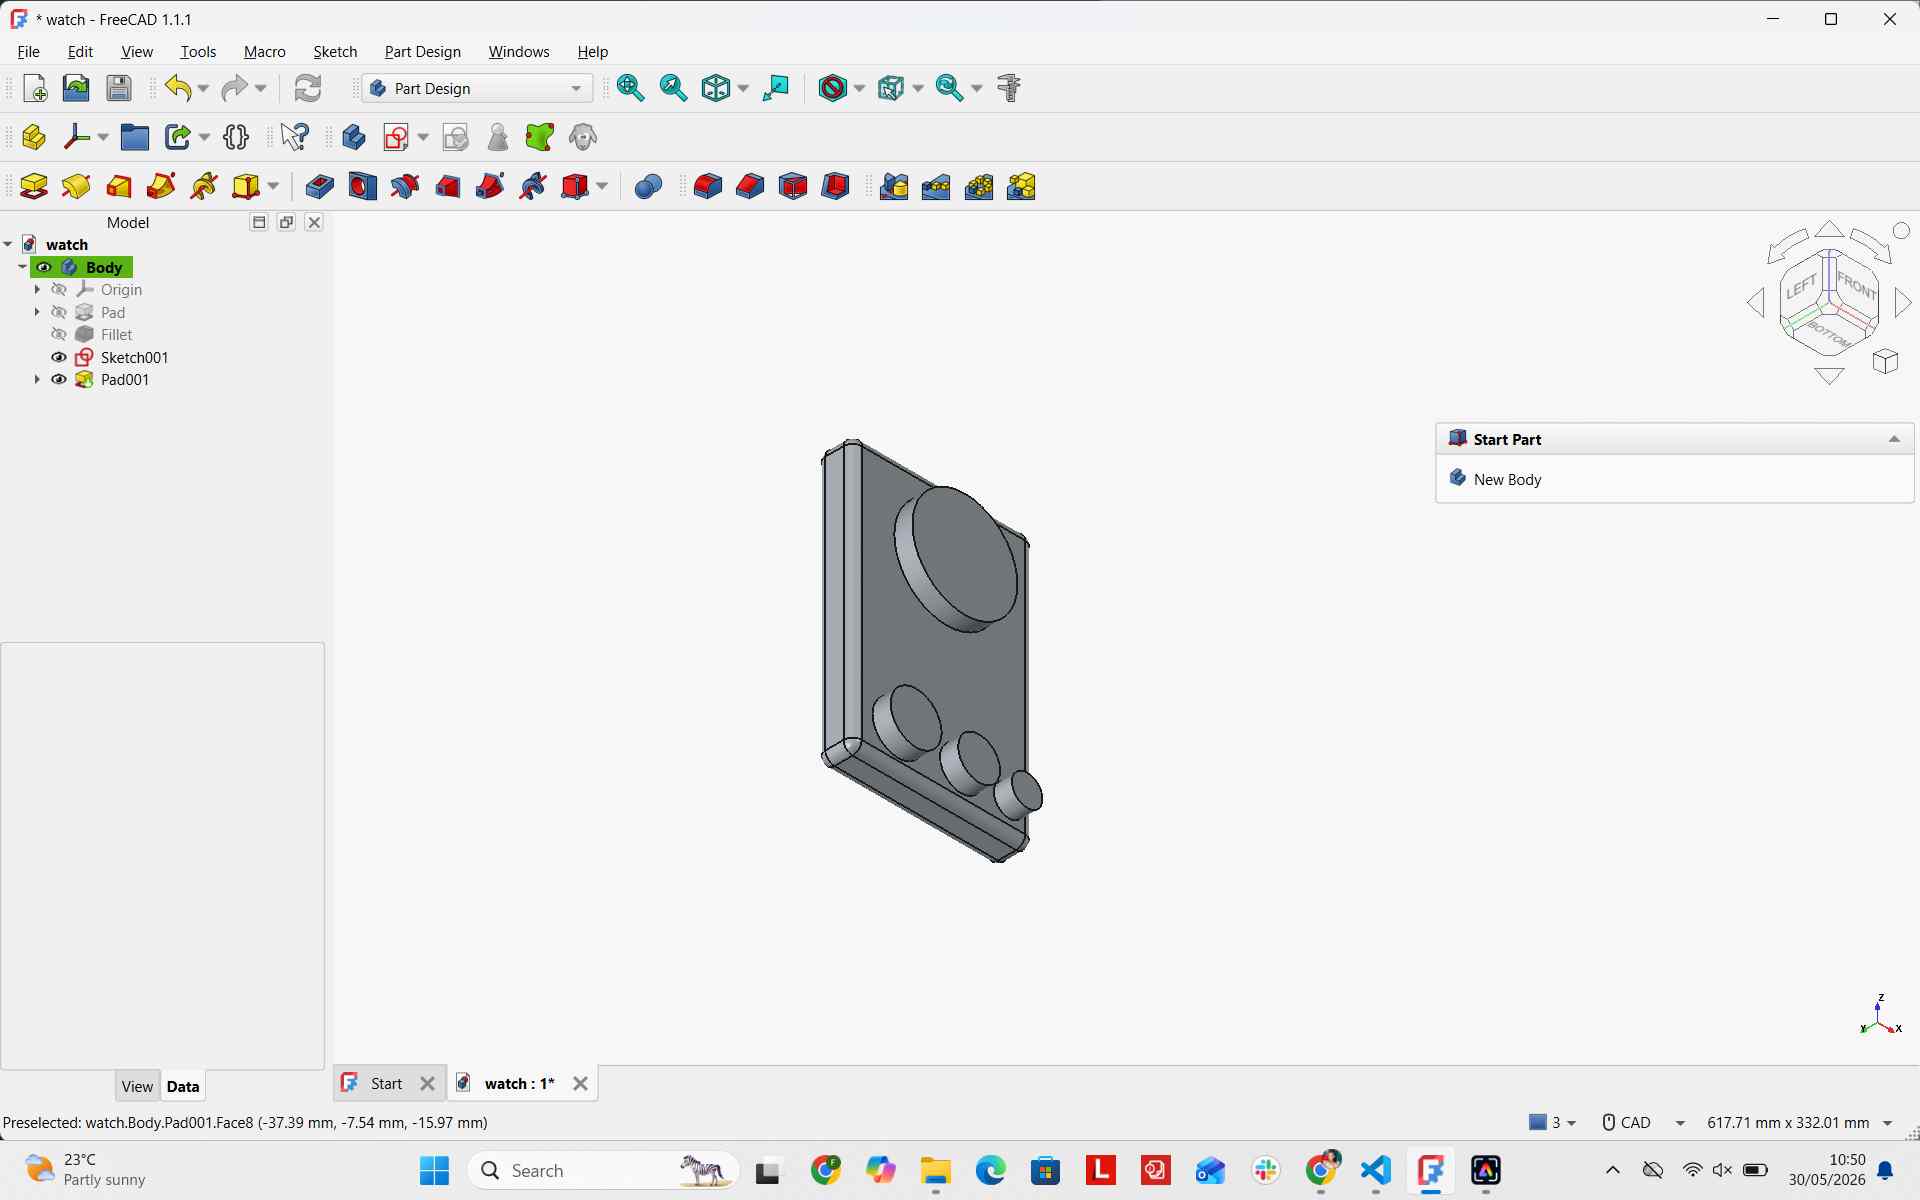The width and height of the screenshot is (1920, 1200).
Task: Click the Align to Selection icon
Action: tap(776, 88)
